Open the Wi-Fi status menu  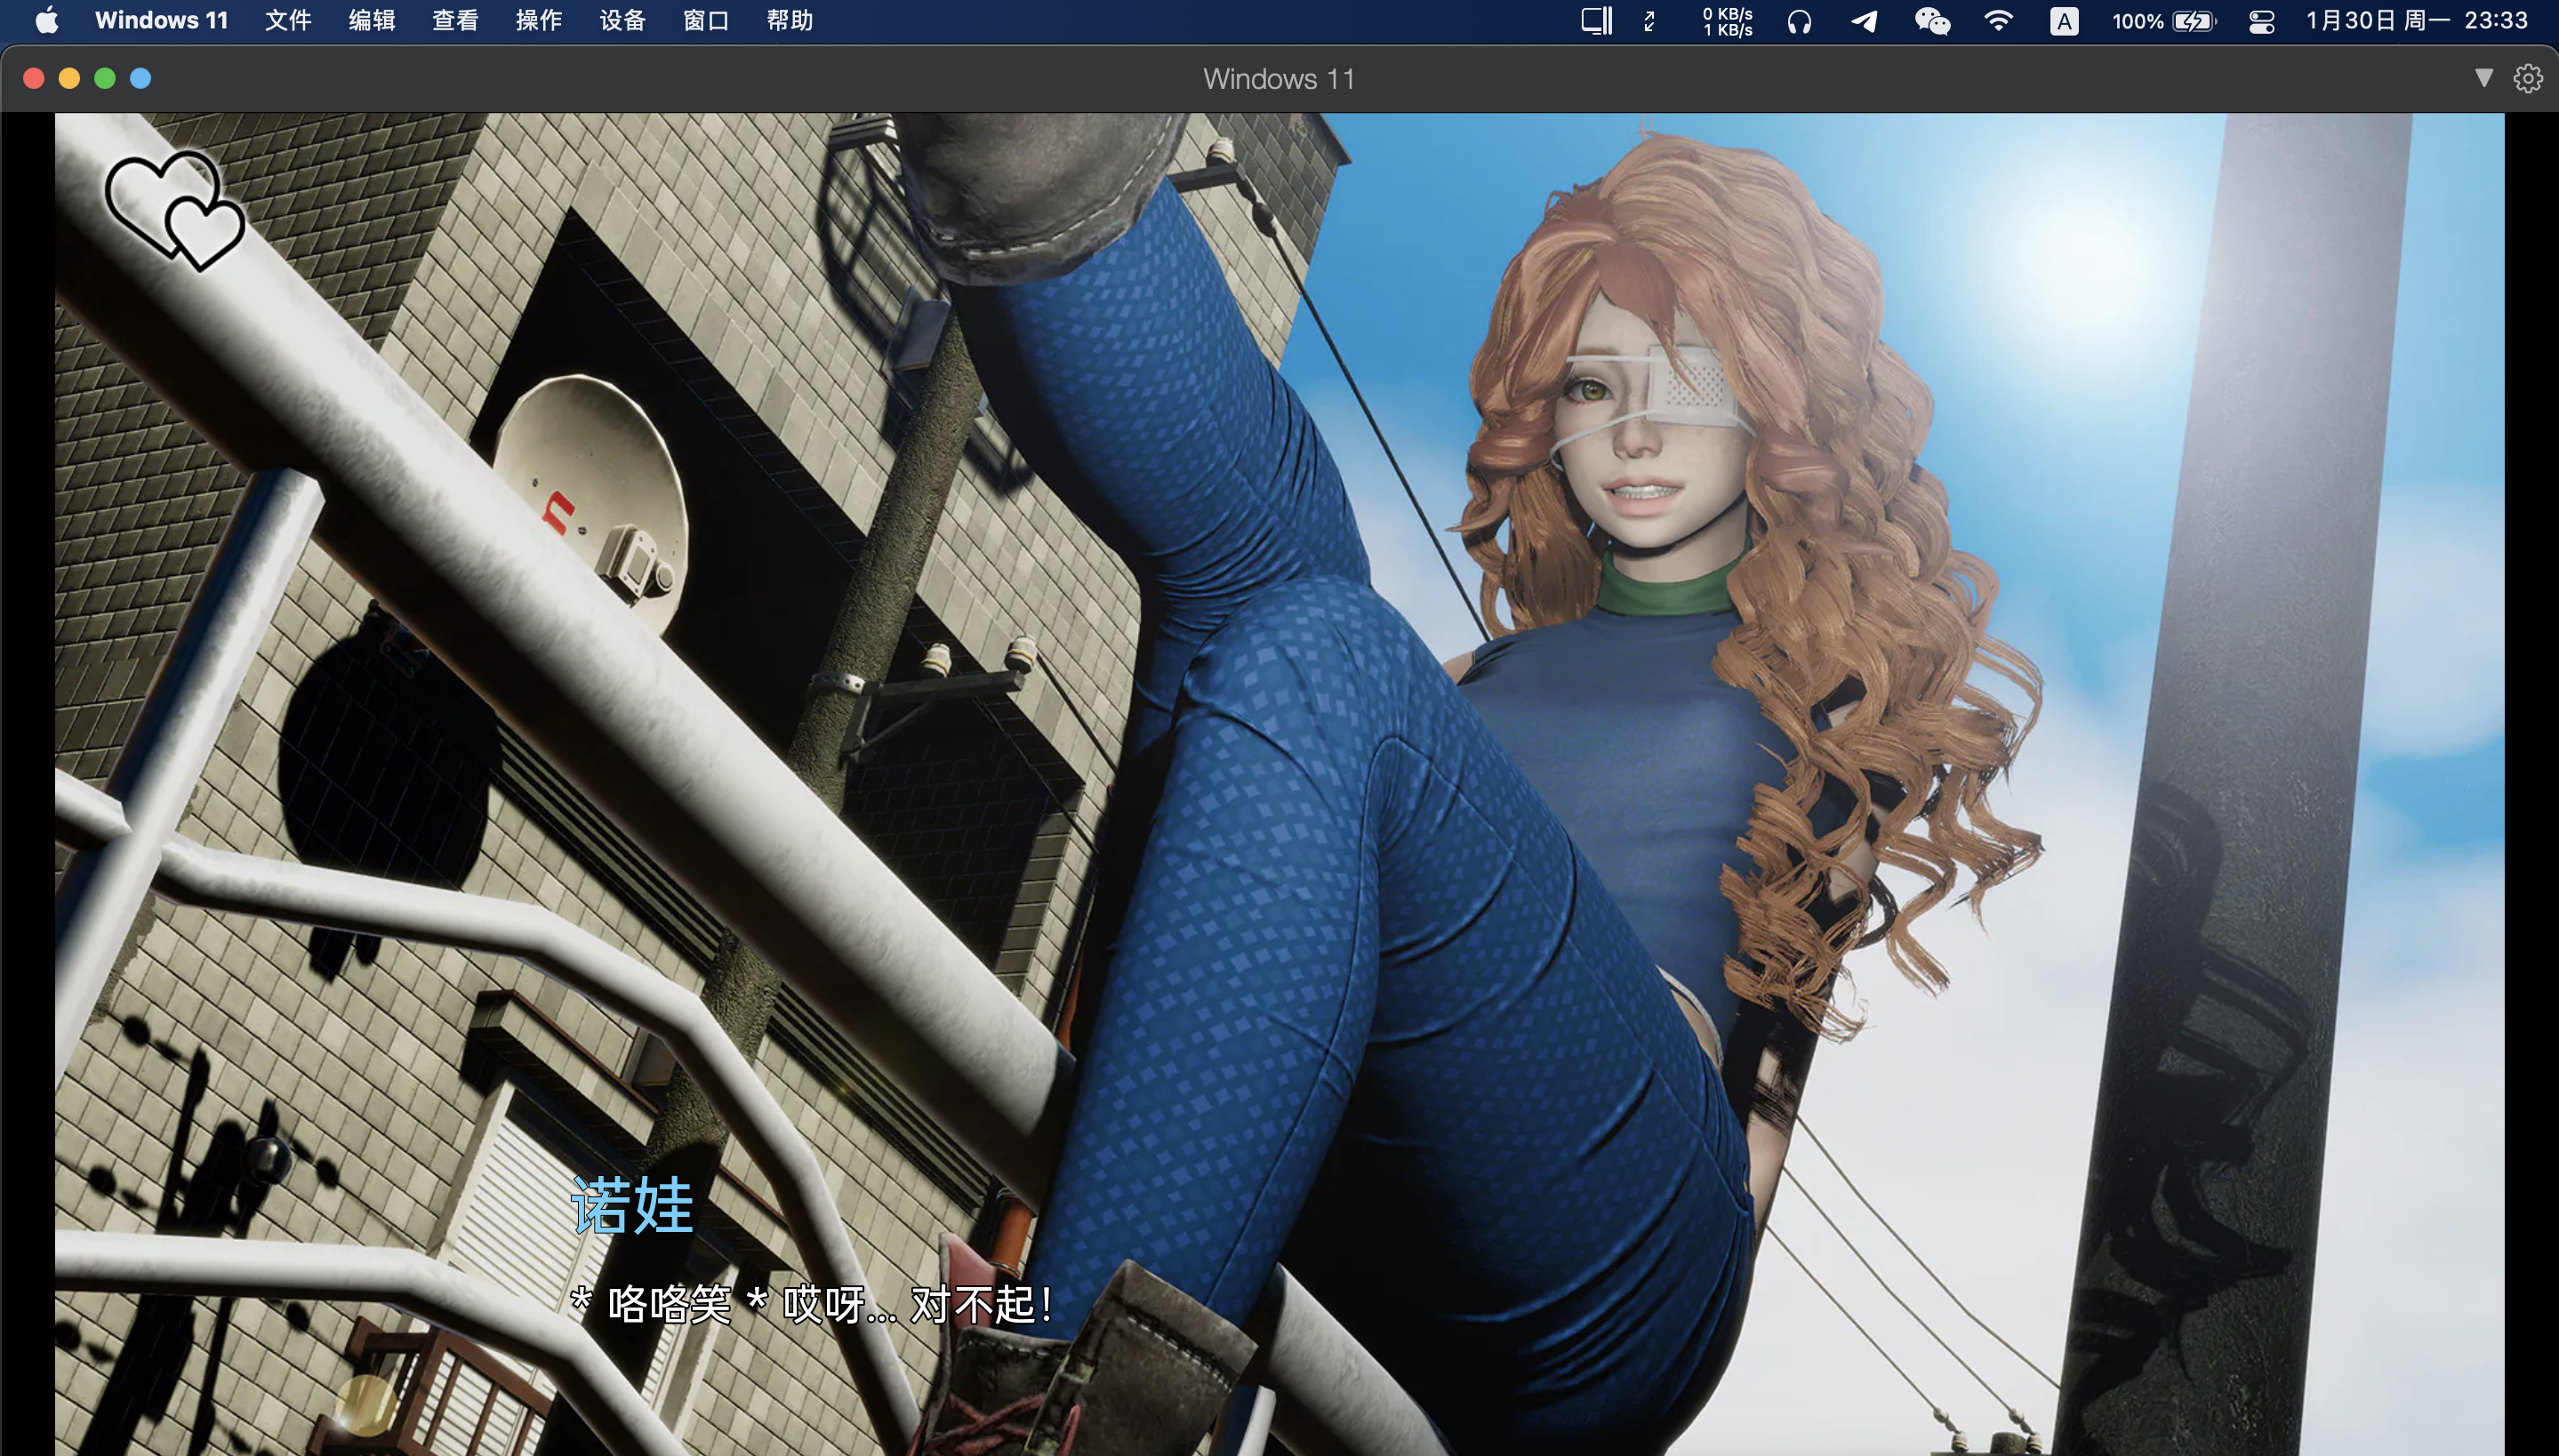pyautogui.click(x=1998, y=21)
